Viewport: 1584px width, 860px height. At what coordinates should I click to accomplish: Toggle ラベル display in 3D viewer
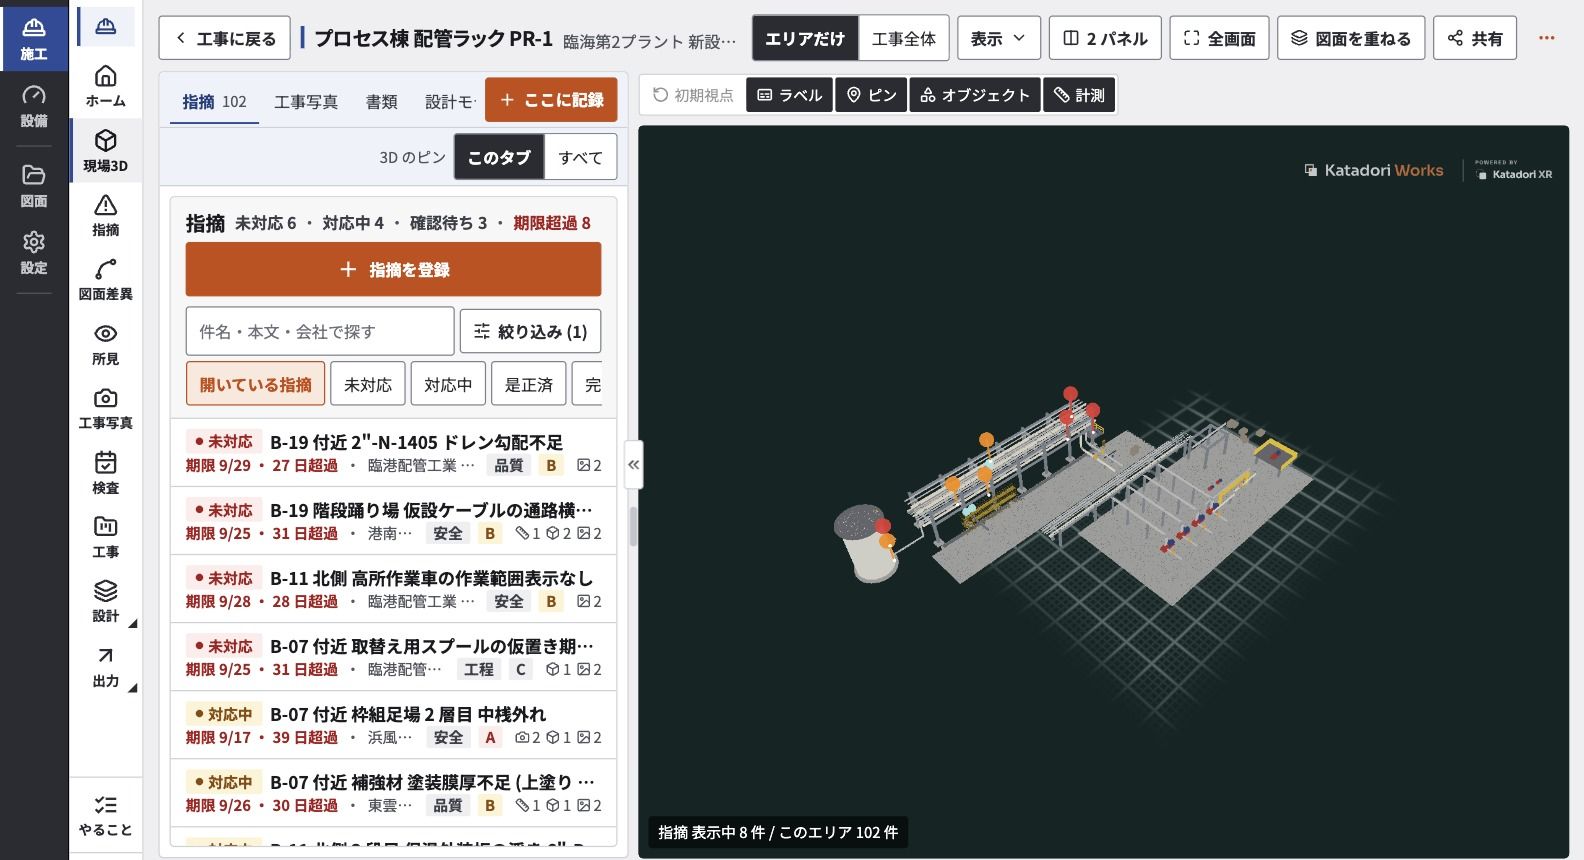tap(790, 95)
